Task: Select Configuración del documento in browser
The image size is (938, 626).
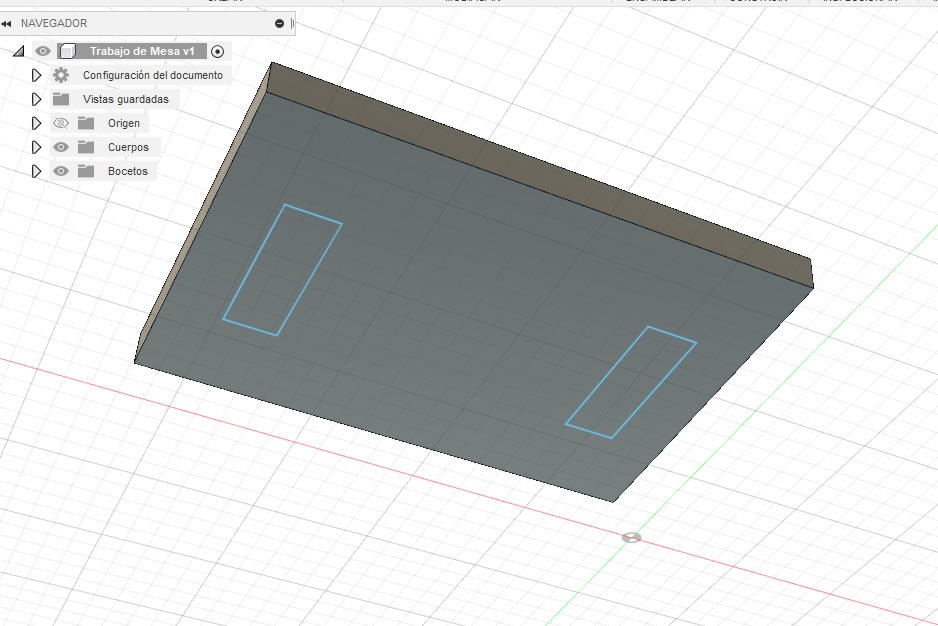Action: tap(153, 75)
